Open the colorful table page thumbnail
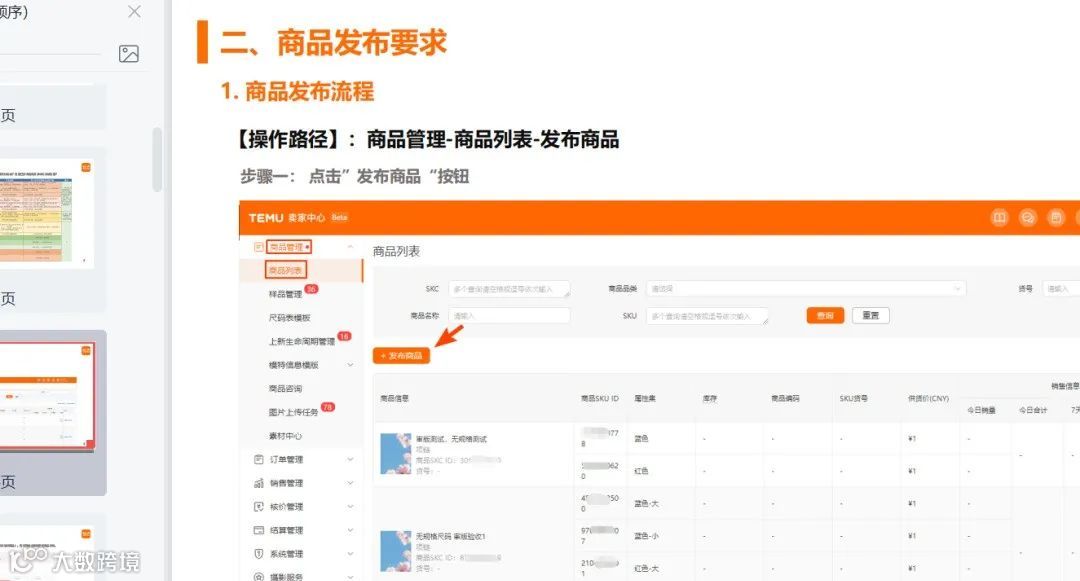Image resolution: width=1080 pixels, height=581 pixels. coord(46,214)
